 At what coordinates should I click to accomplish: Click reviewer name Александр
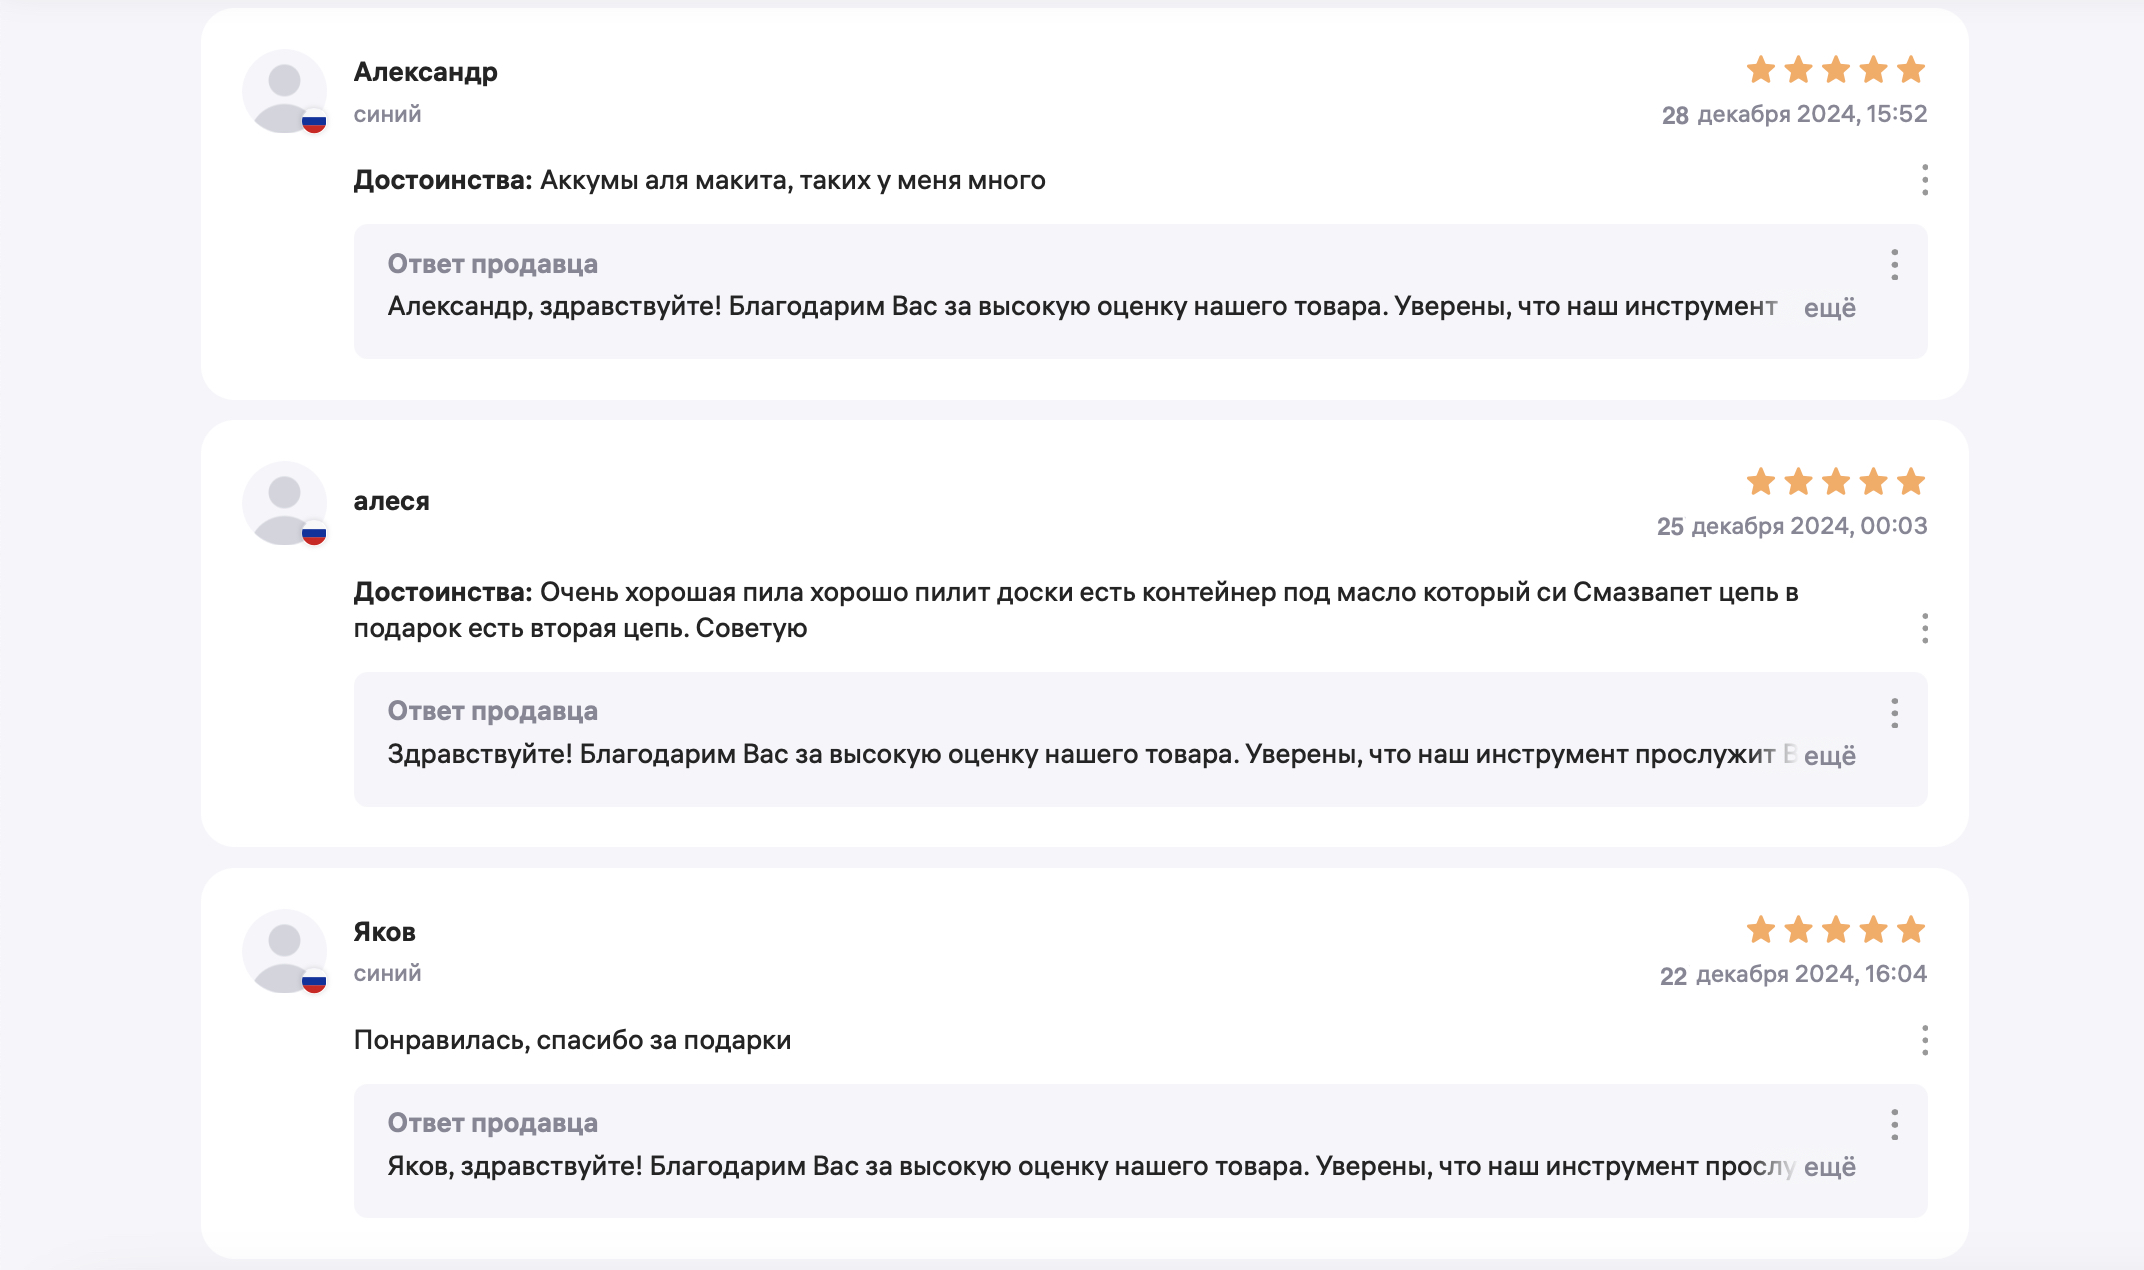pos(425,72)
